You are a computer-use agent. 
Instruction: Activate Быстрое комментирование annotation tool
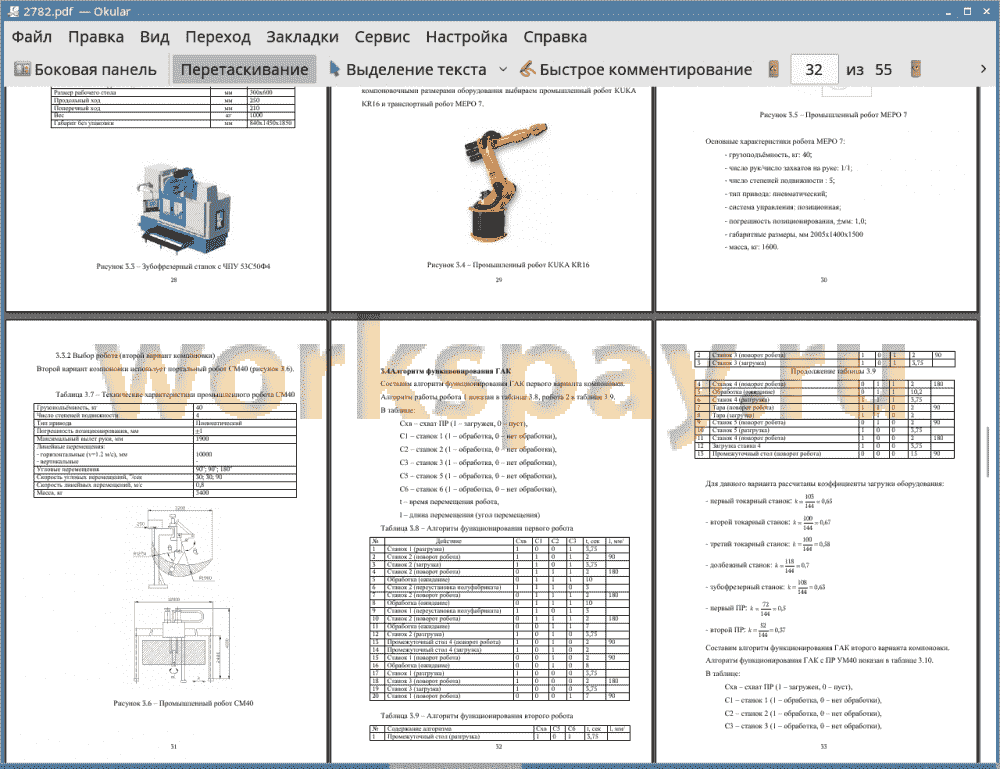636,70
